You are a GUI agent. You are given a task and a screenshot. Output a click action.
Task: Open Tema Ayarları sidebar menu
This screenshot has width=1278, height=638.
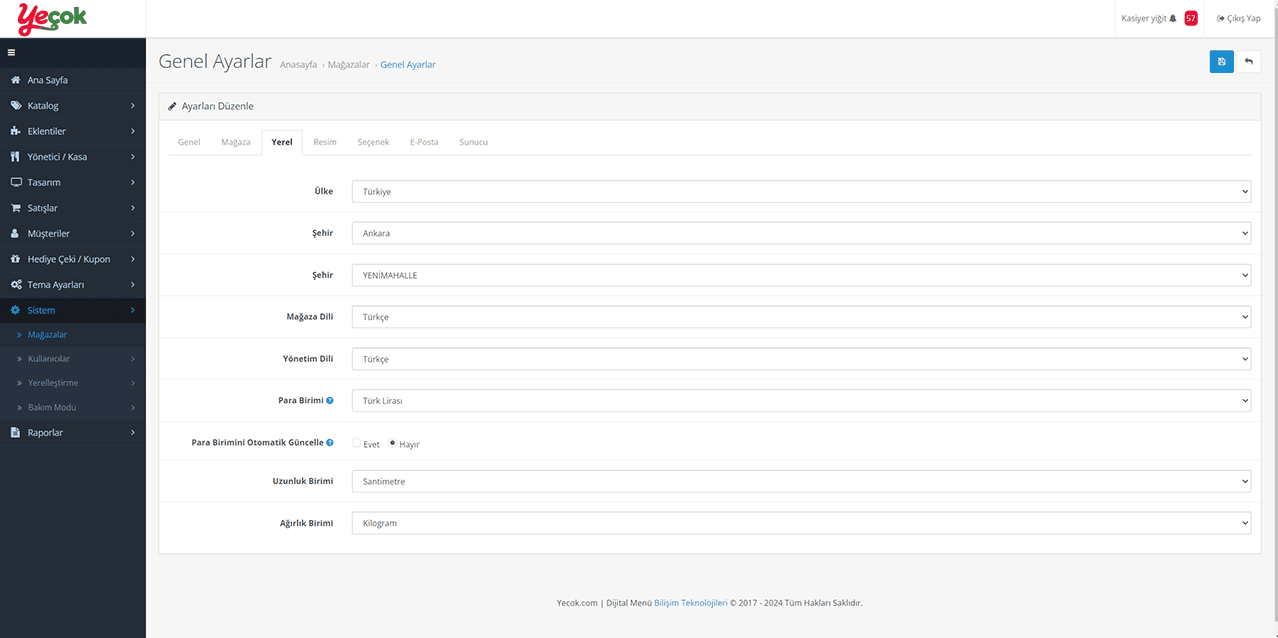coord(72,285)
